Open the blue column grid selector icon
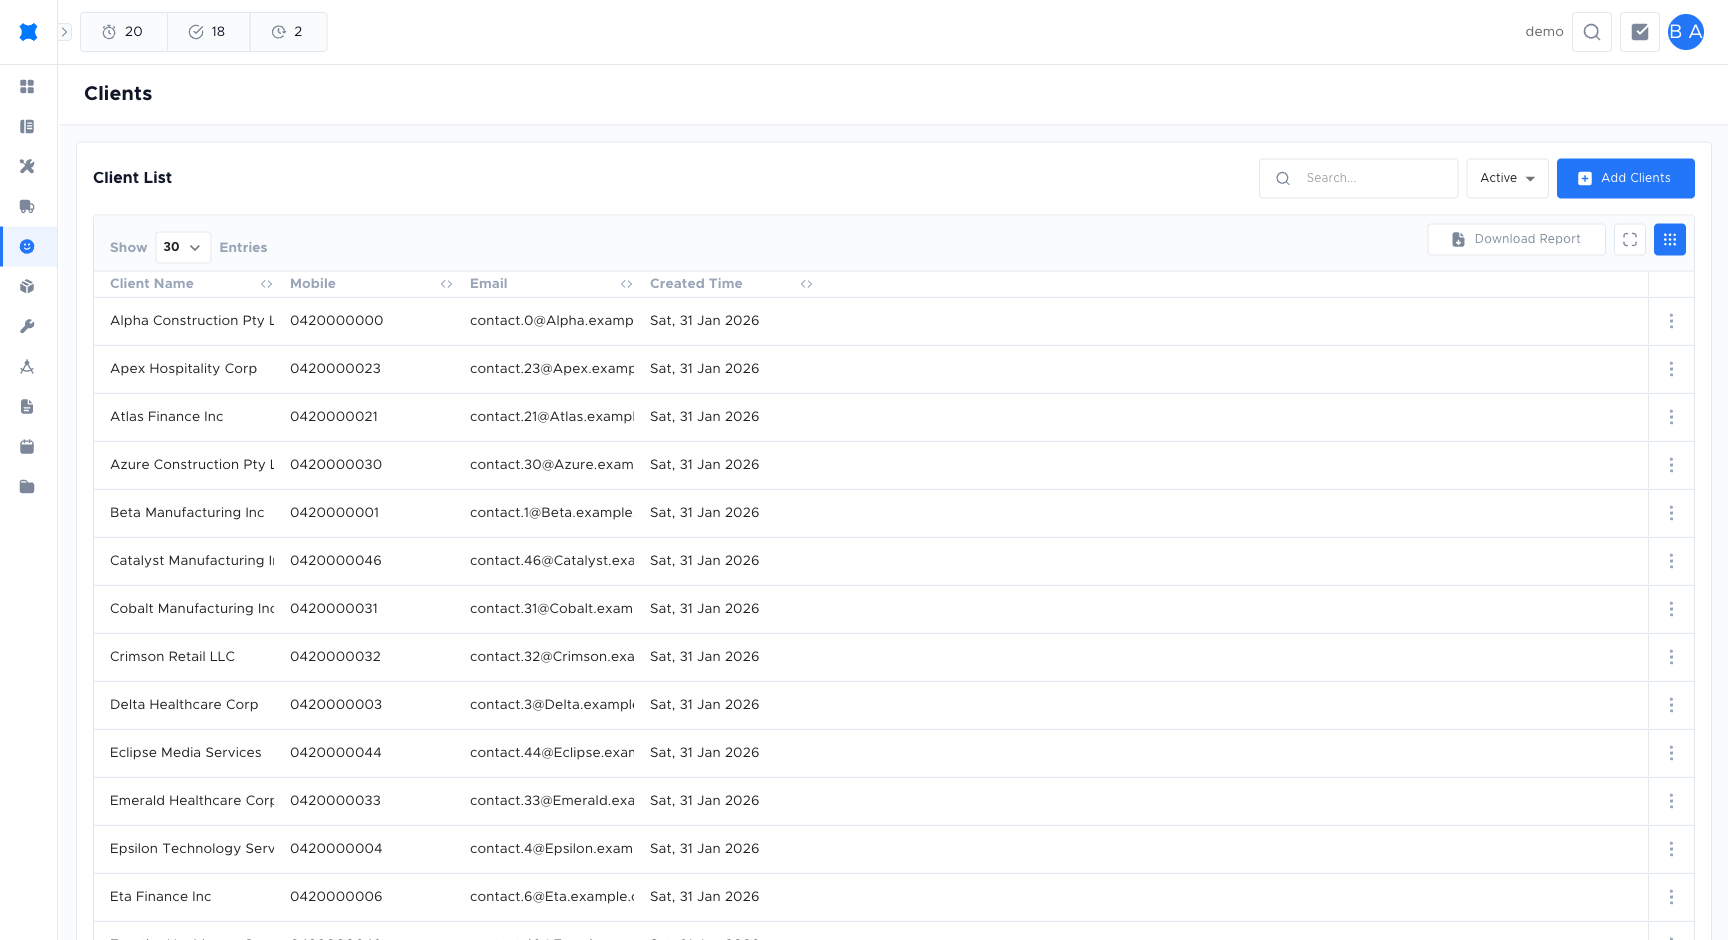The width and height of the screenshot is (1728, 940). click(1670, 239)
